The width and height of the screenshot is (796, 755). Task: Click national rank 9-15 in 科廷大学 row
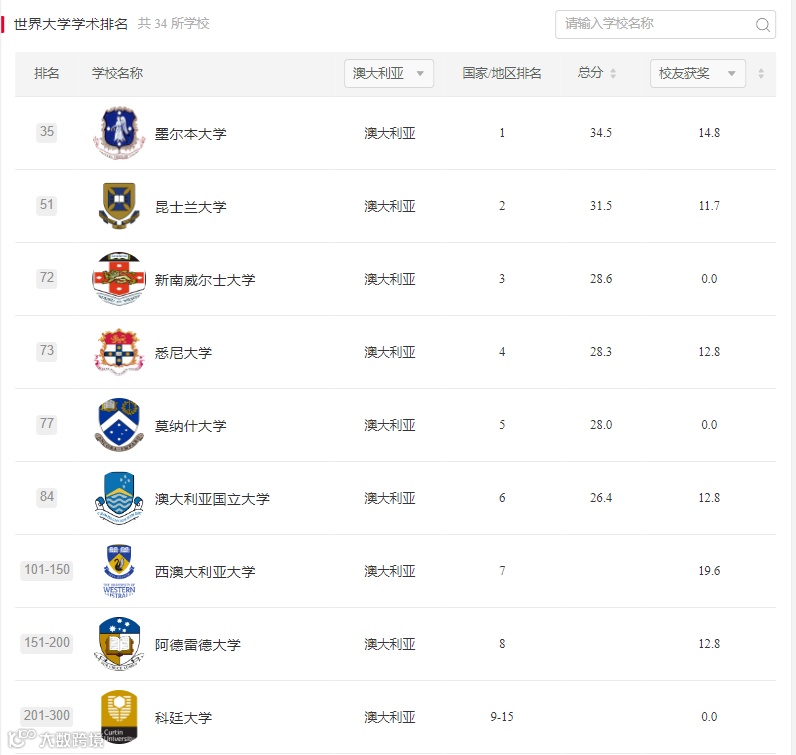tap(502, 717)
